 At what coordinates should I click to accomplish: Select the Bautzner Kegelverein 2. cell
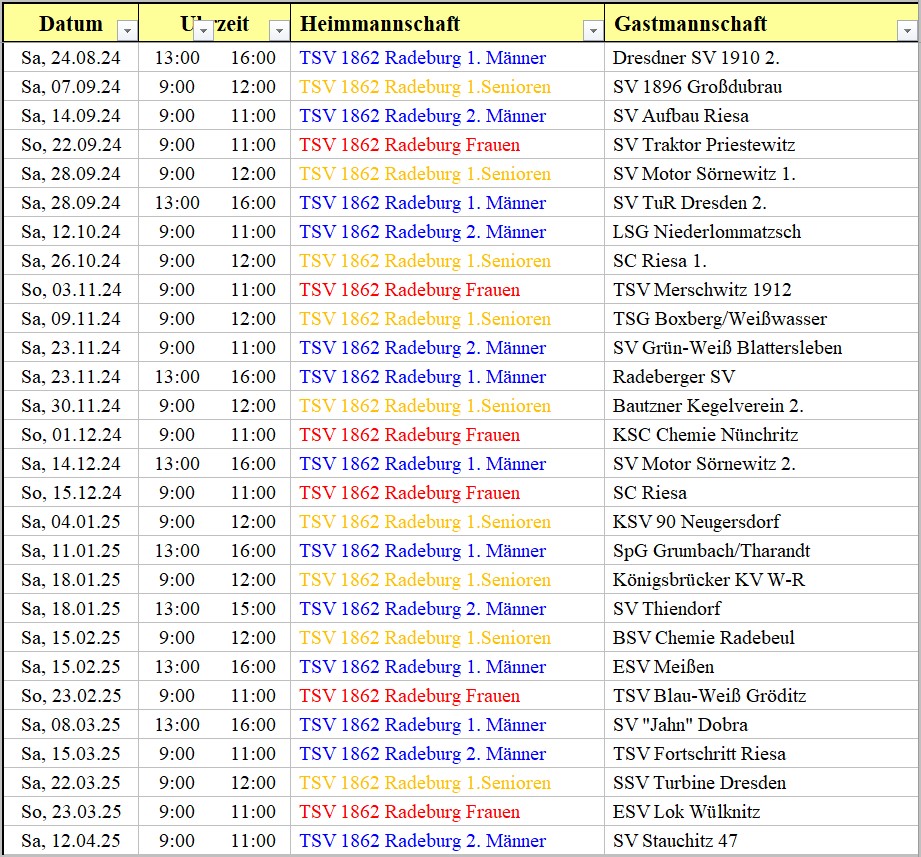click(762, 405)
